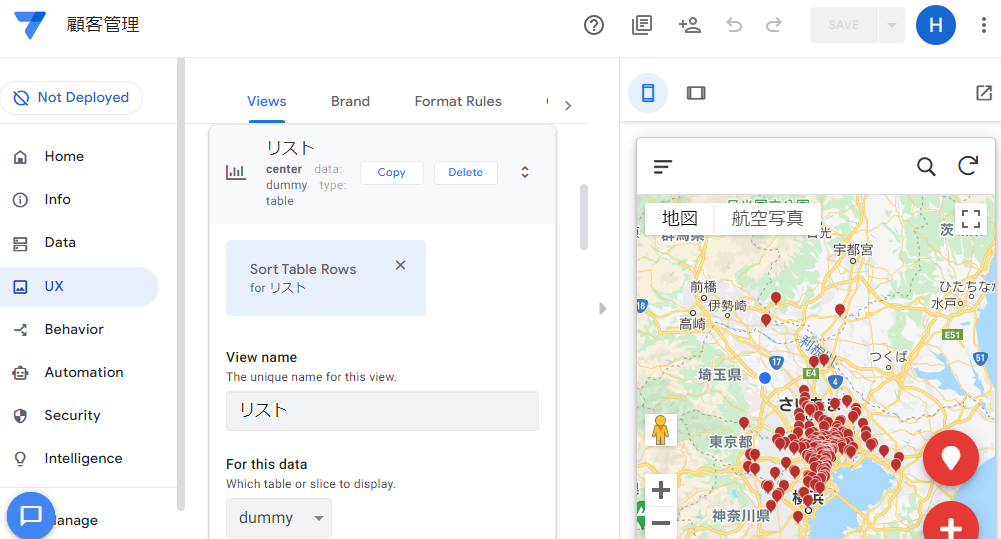This screenshot has width=1001, height=539.
Task: Click the undo arrow icon
Action: click(734, 25)
